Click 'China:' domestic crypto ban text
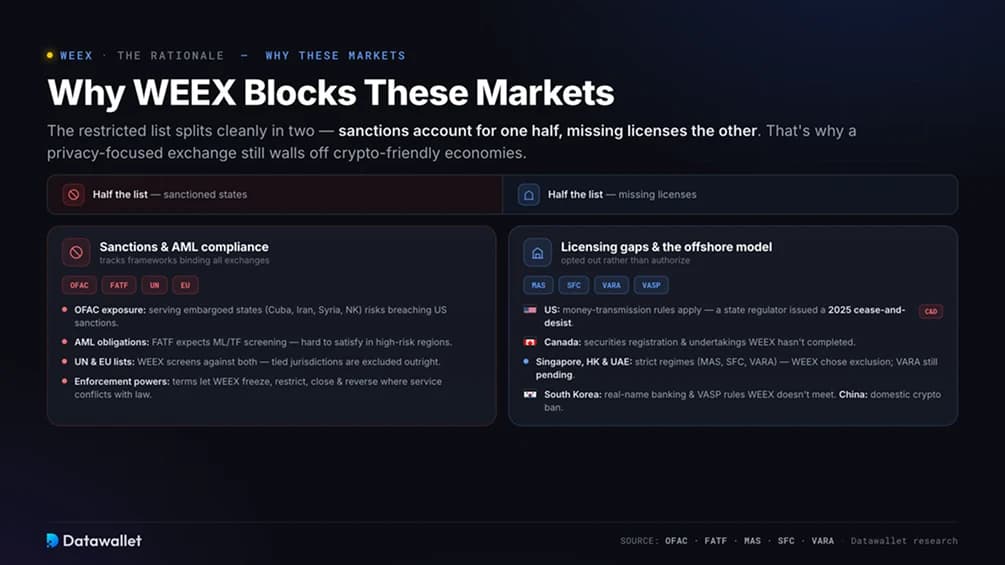The height and width of the screenshot is (565, 1005). (x=890, y=395)
